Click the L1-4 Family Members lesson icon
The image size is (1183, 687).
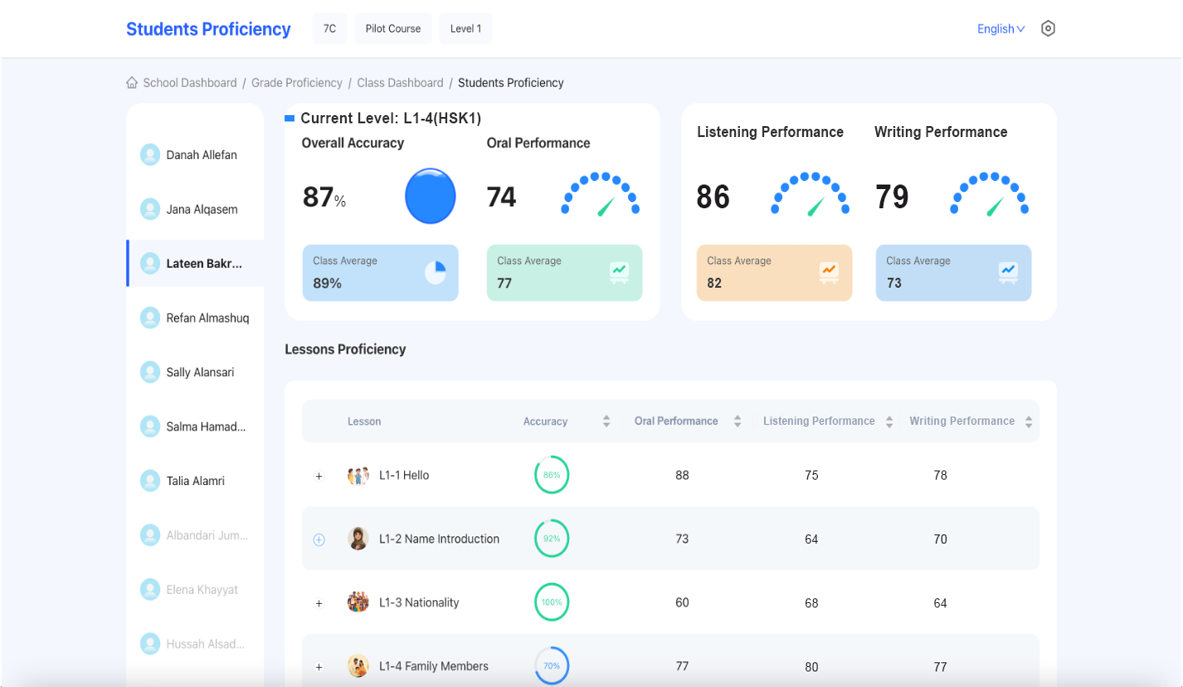point(358,666)
